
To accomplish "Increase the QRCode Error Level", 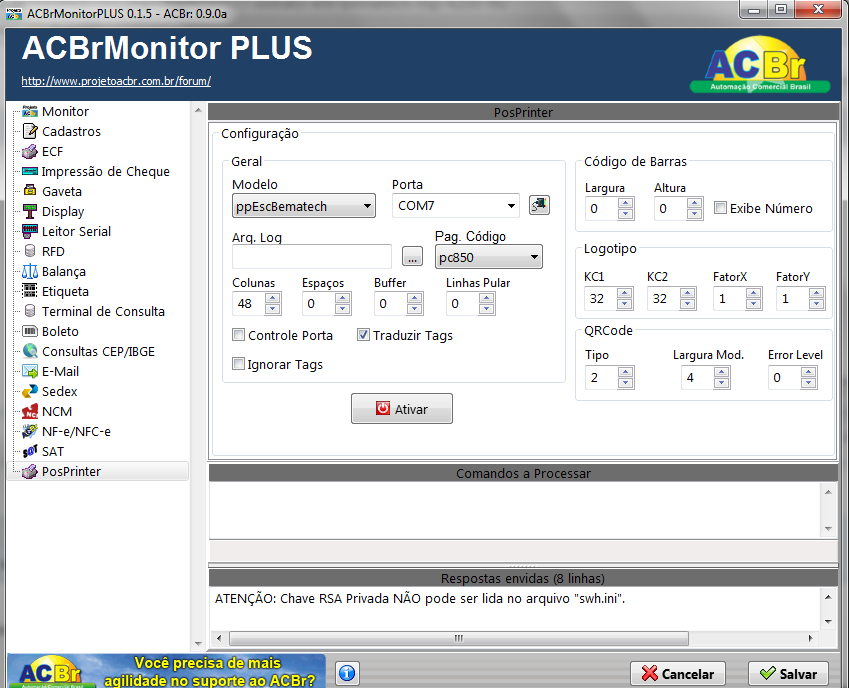I will (808, 372).
